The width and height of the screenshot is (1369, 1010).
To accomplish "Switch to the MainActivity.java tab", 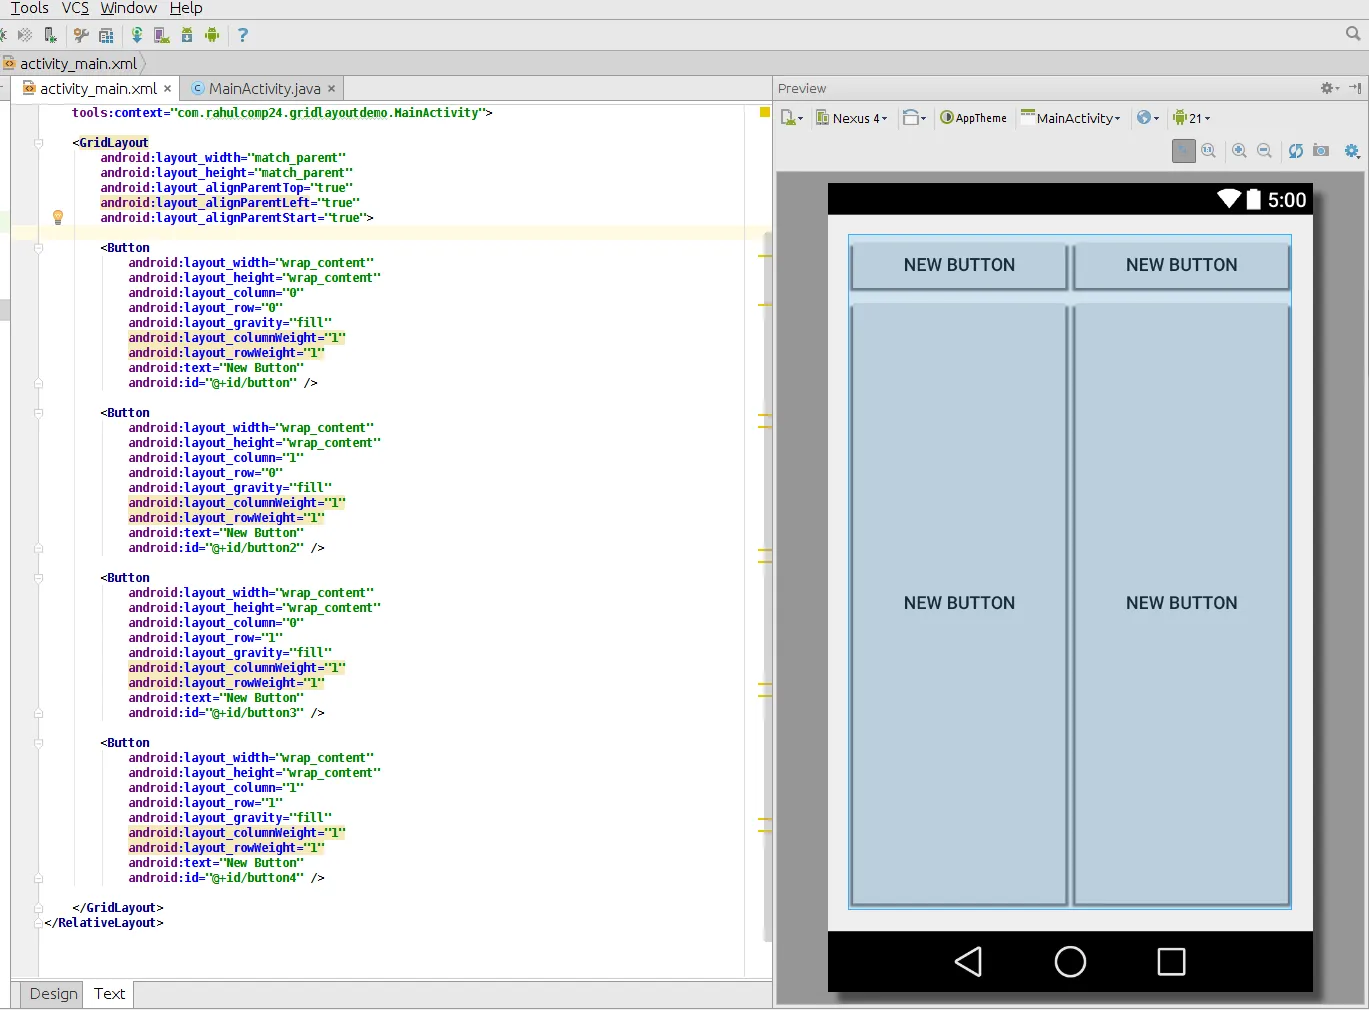I will pyautogui.click(x=264, y=89).
